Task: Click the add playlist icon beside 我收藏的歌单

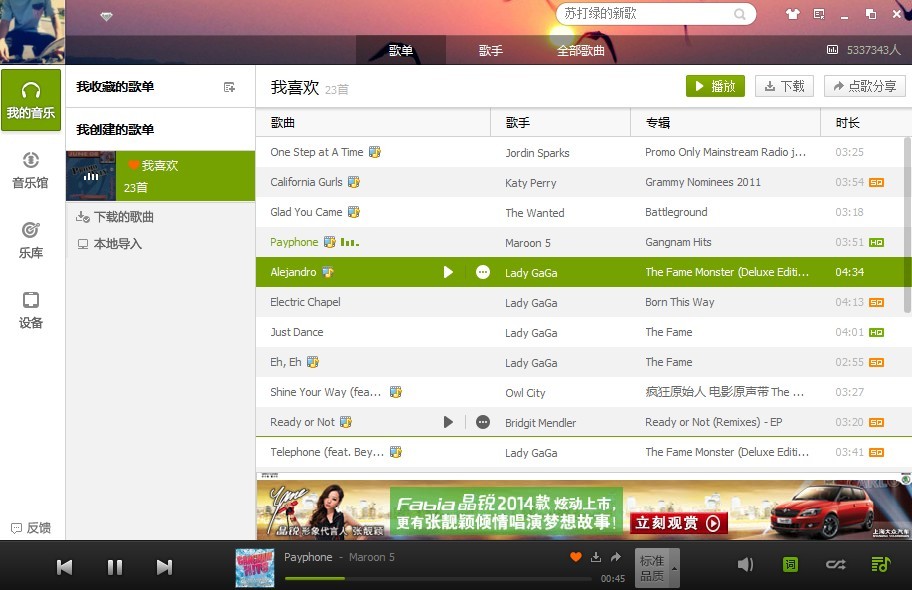Action: (x=229, y=87)
